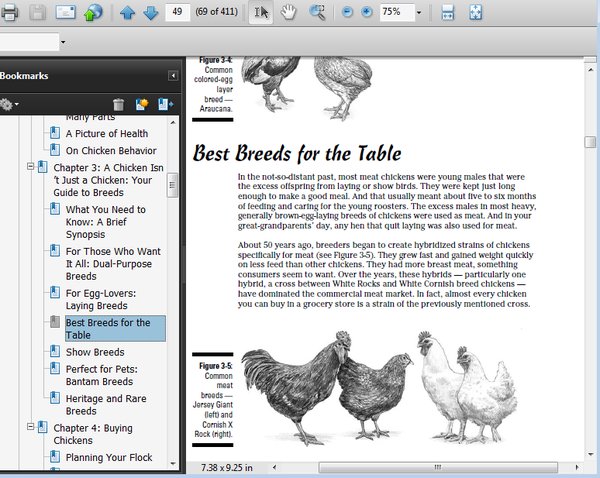The width and height of the screenshot is (600, 478).
Task: Delete selected bookmark with trash icon
Action: 119,104
